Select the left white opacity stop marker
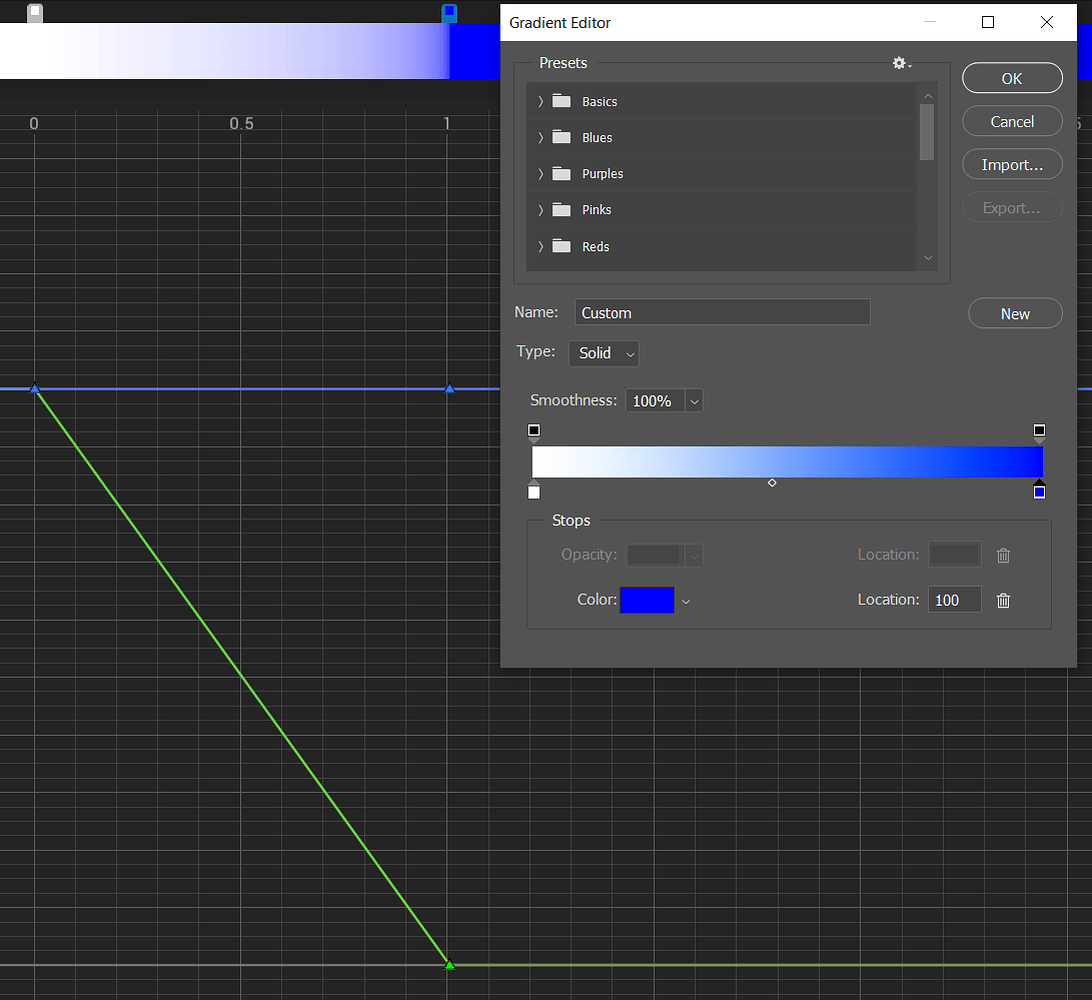 pos(533,430)
